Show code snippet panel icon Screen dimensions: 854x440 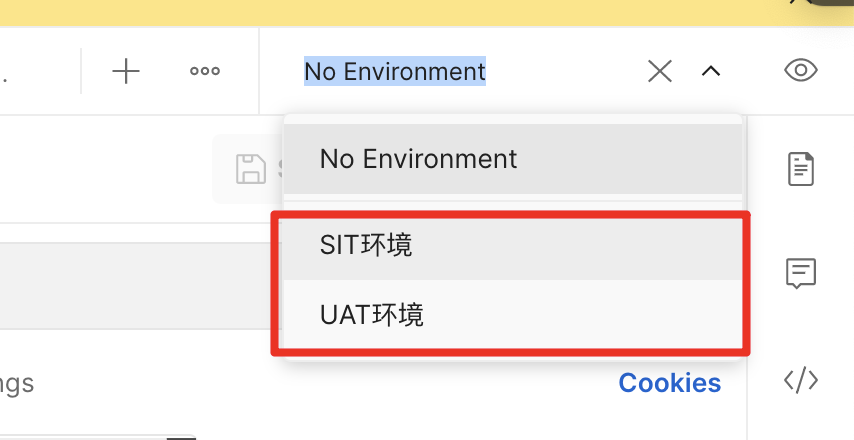point(801,380)
